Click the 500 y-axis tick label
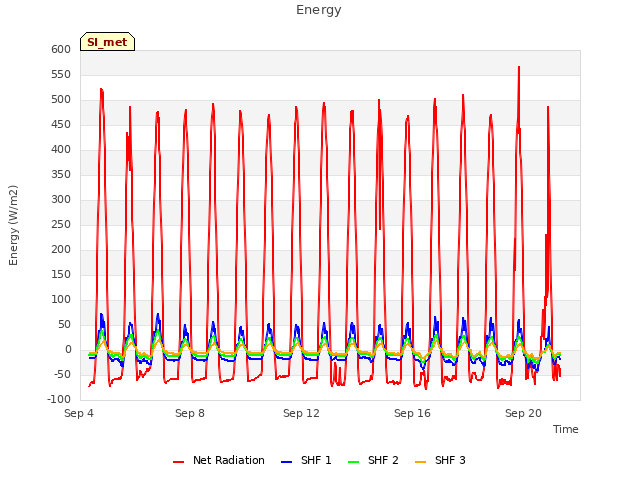Image resolution: width=640 pixels, height=480 pixels. point(61,100)
